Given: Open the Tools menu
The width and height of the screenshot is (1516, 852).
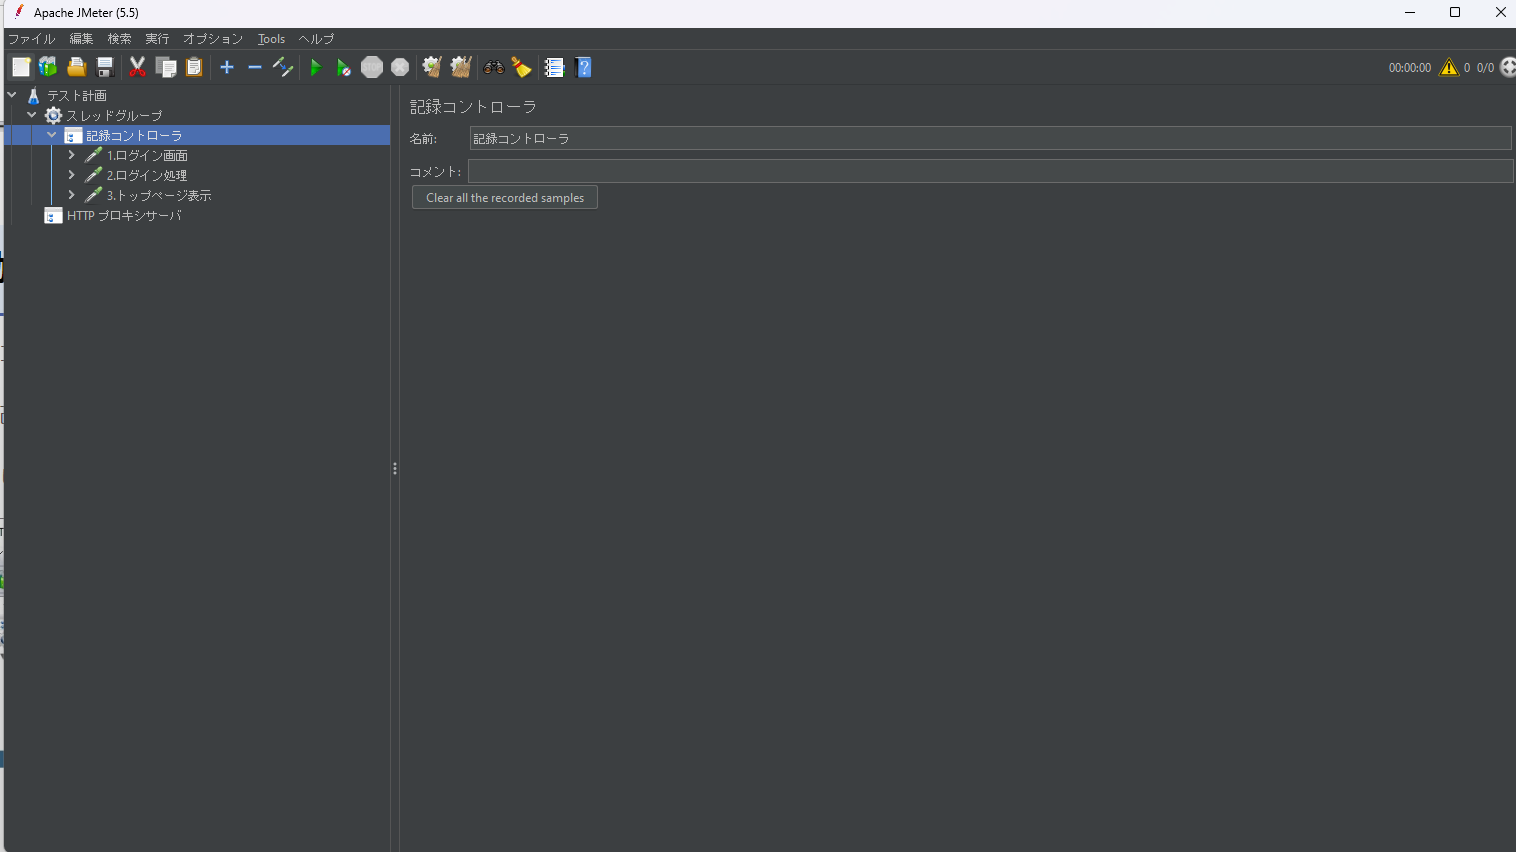Looking at the screenshot, I should point(271,39).
